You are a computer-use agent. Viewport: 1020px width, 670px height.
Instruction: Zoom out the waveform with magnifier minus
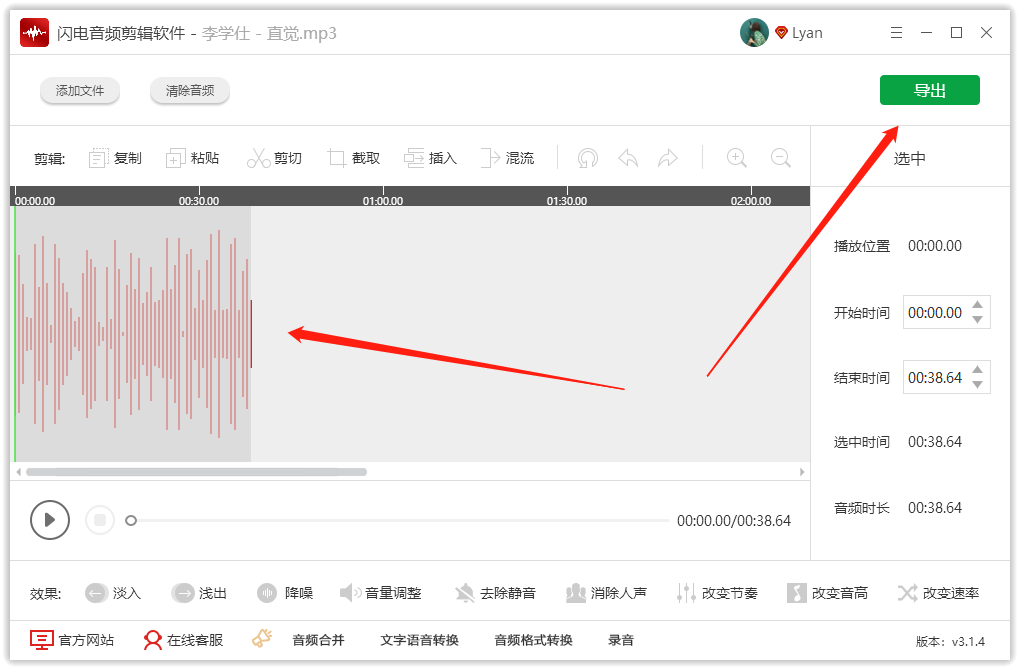pyautogui.click(x=780, y=158)
